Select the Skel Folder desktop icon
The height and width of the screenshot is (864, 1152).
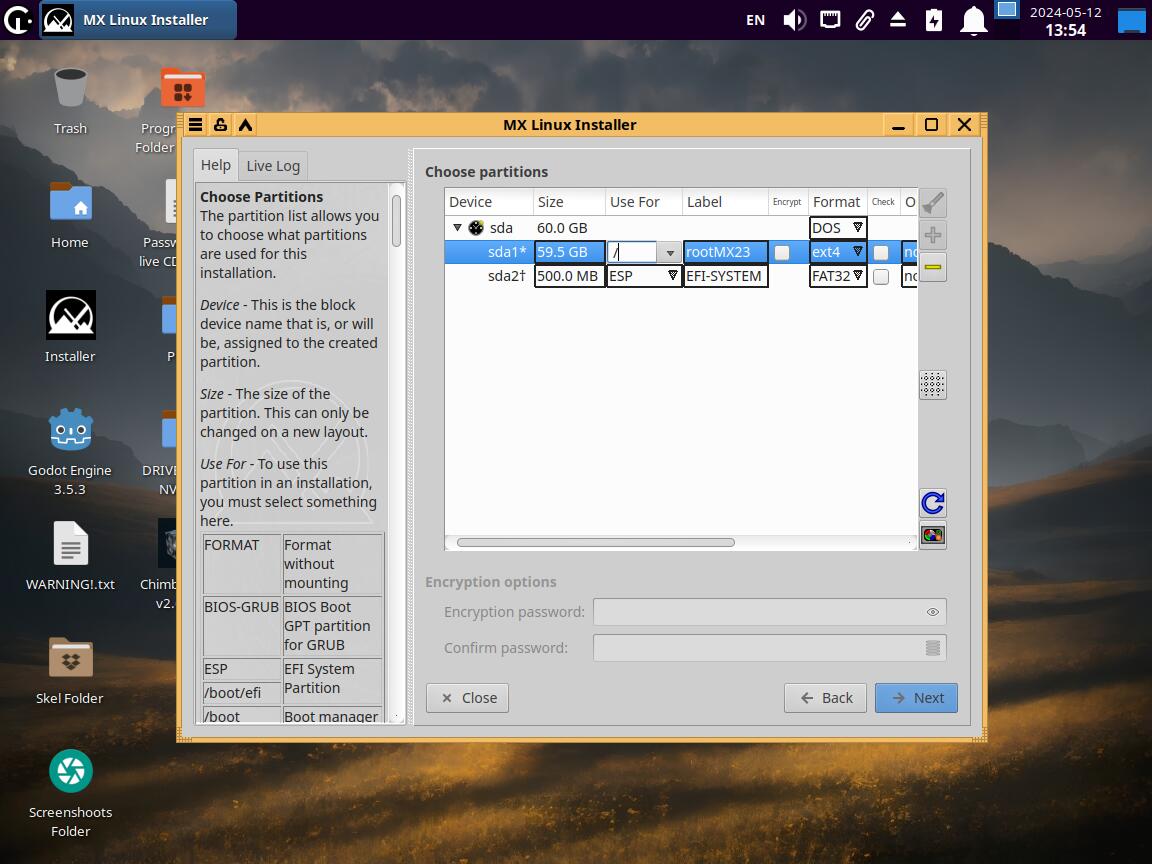pyautogui.click(x=70, y=670)
